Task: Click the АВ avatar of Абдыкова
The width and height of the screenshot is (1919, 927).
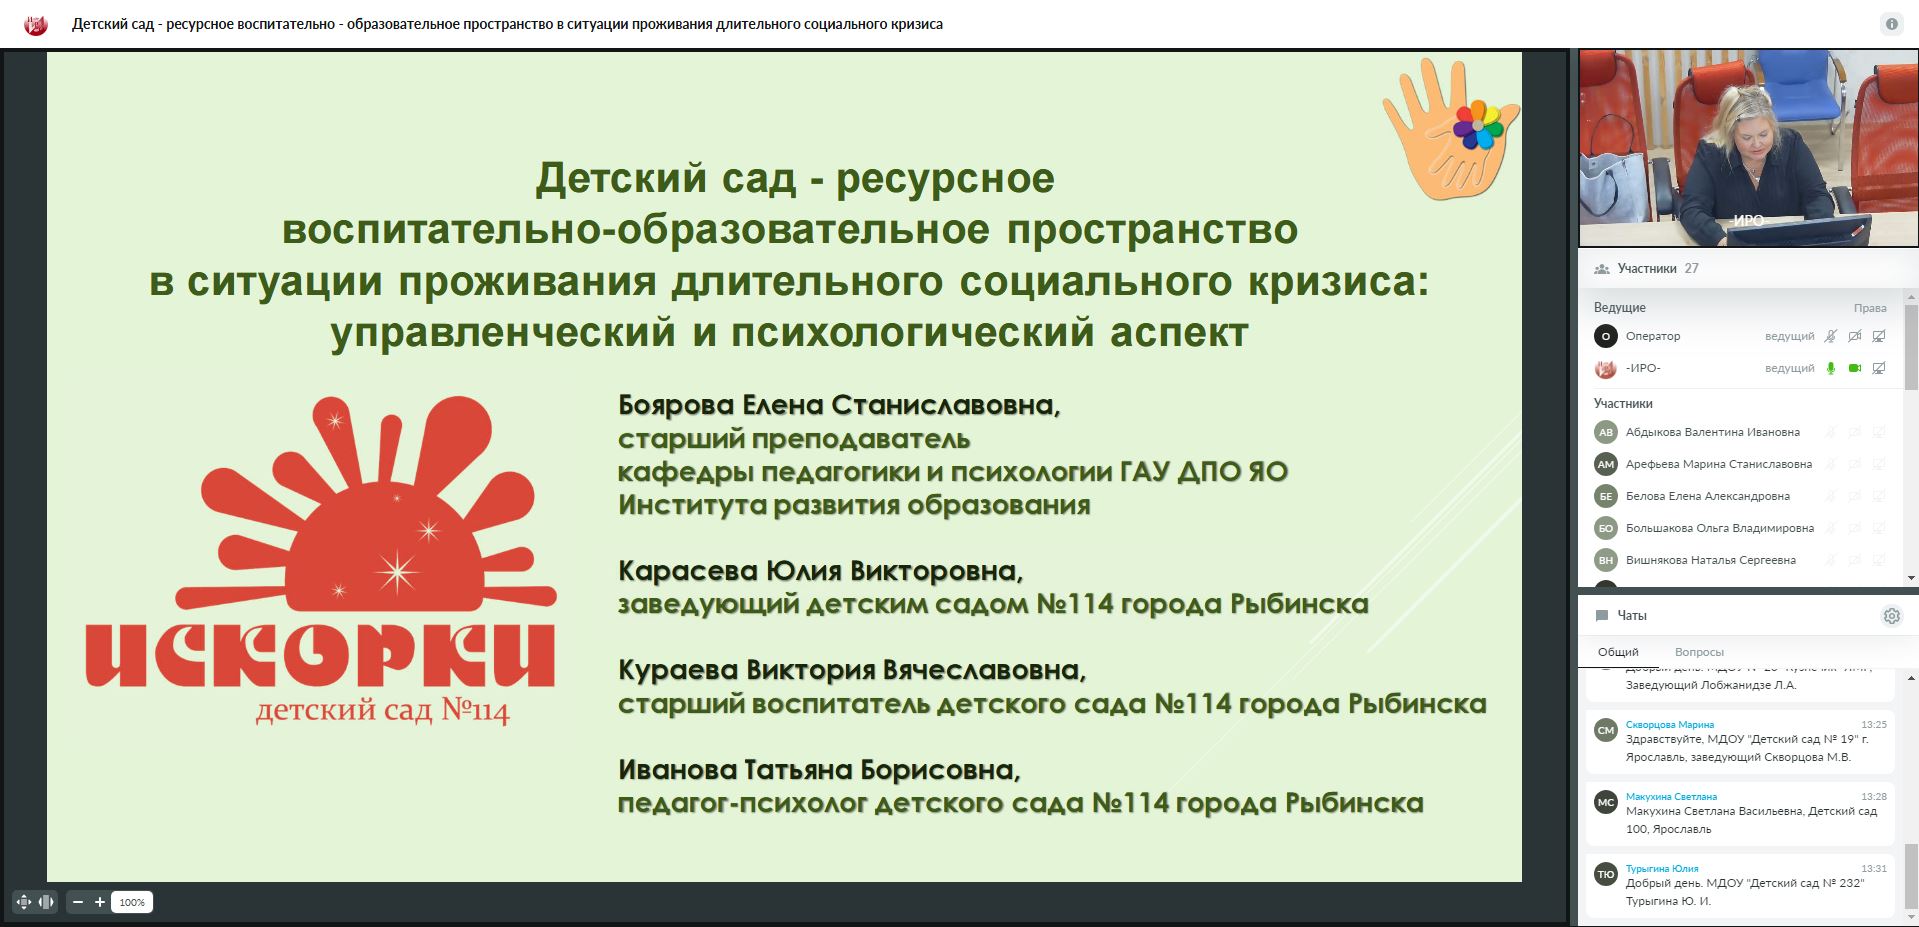Action: (x=1606, y=433)
